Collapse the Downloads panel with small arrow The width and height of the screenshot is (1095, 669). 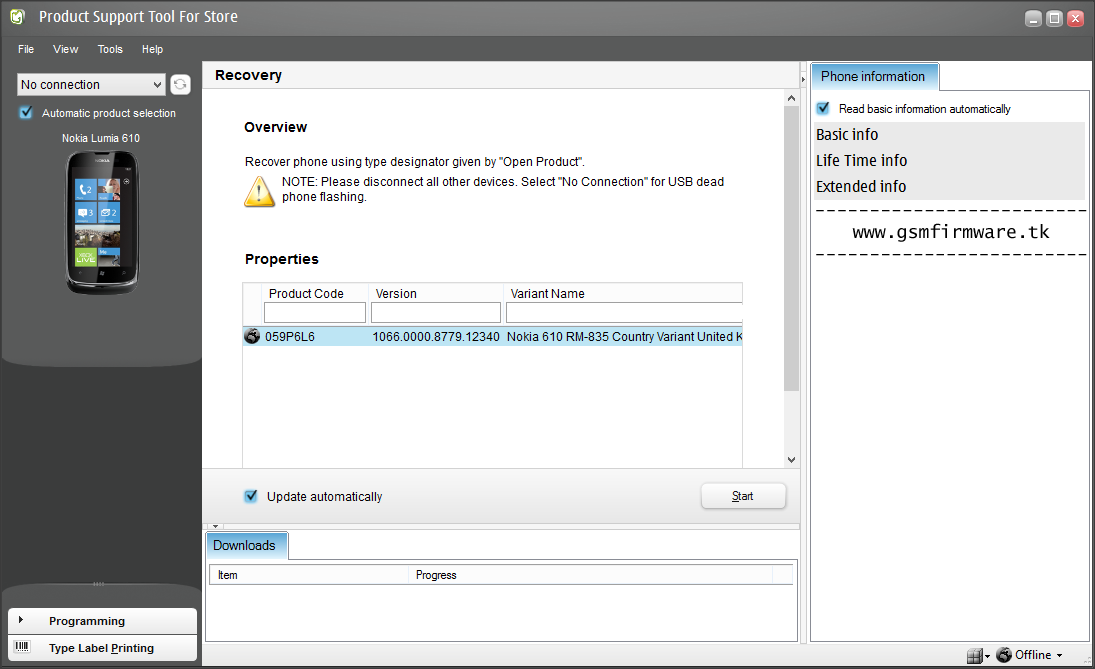click(215, 526)
